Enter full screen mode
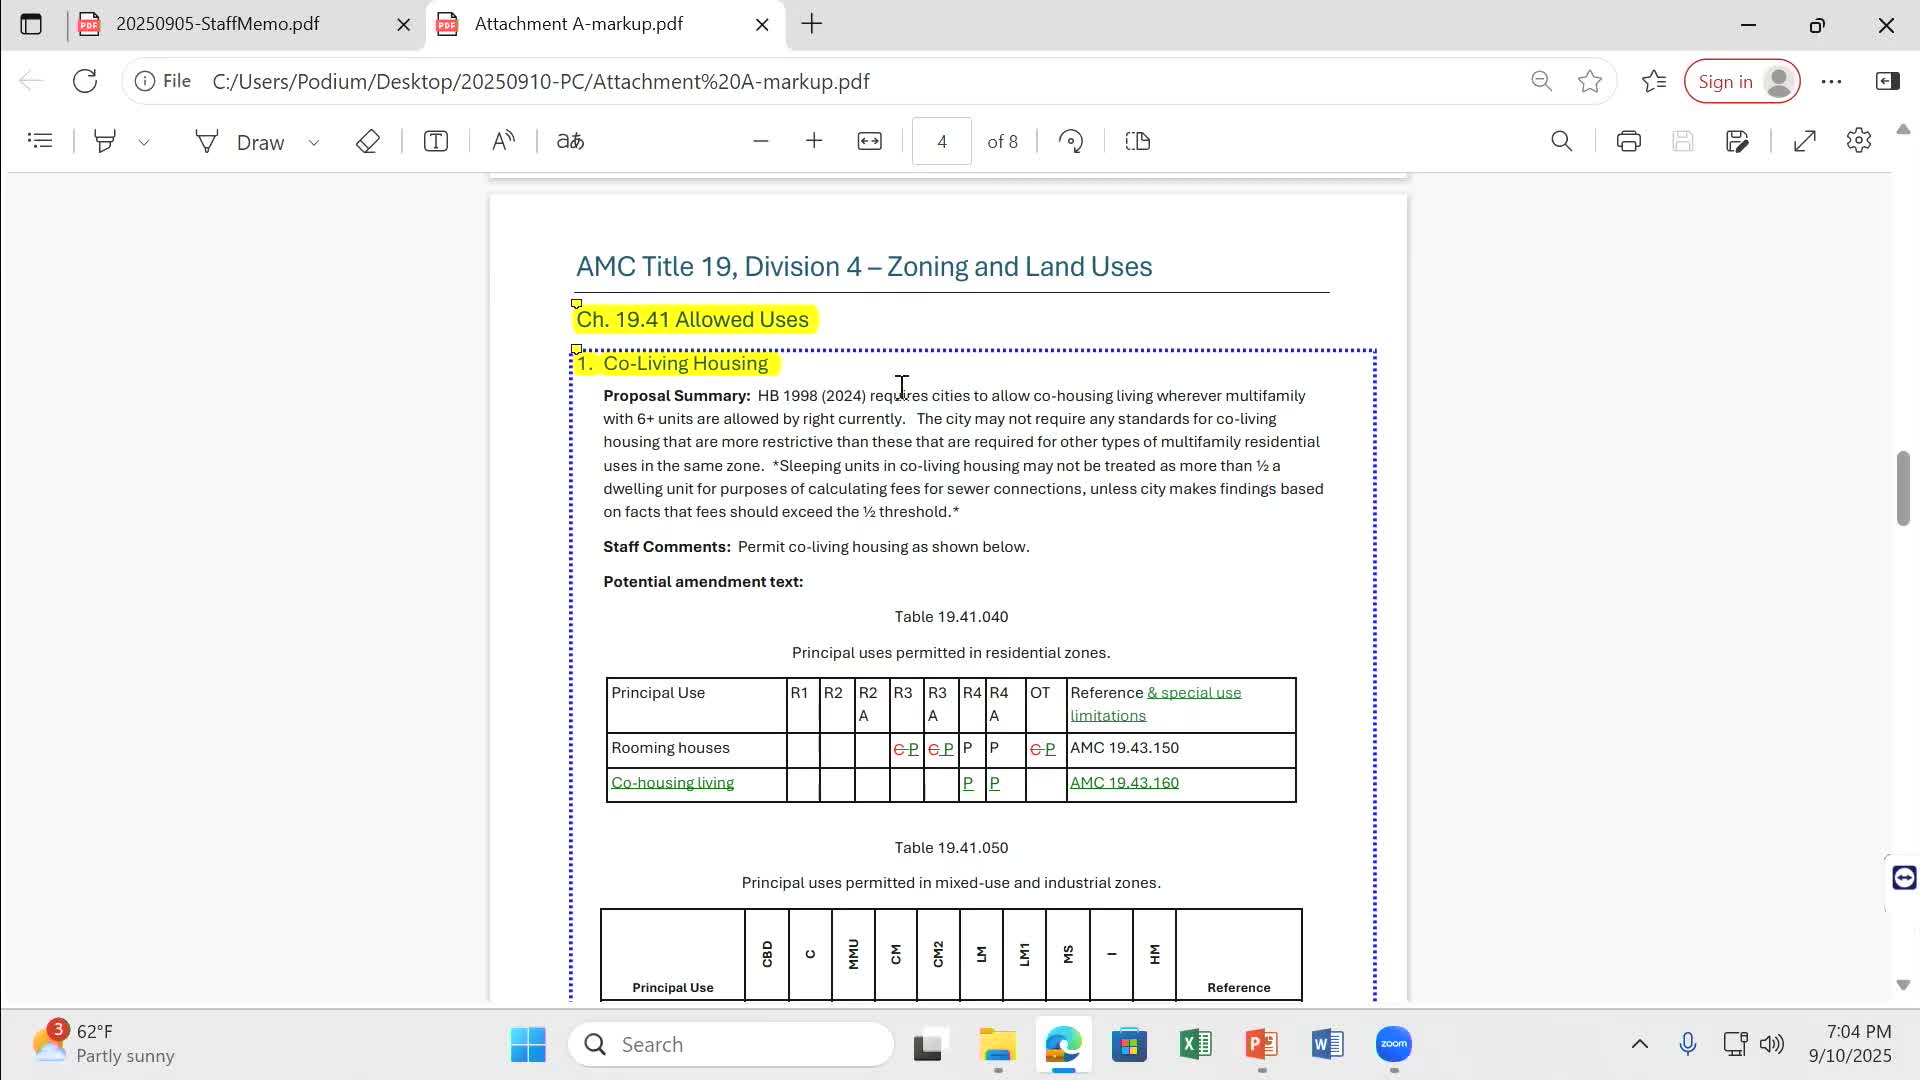 (1804, 141)
